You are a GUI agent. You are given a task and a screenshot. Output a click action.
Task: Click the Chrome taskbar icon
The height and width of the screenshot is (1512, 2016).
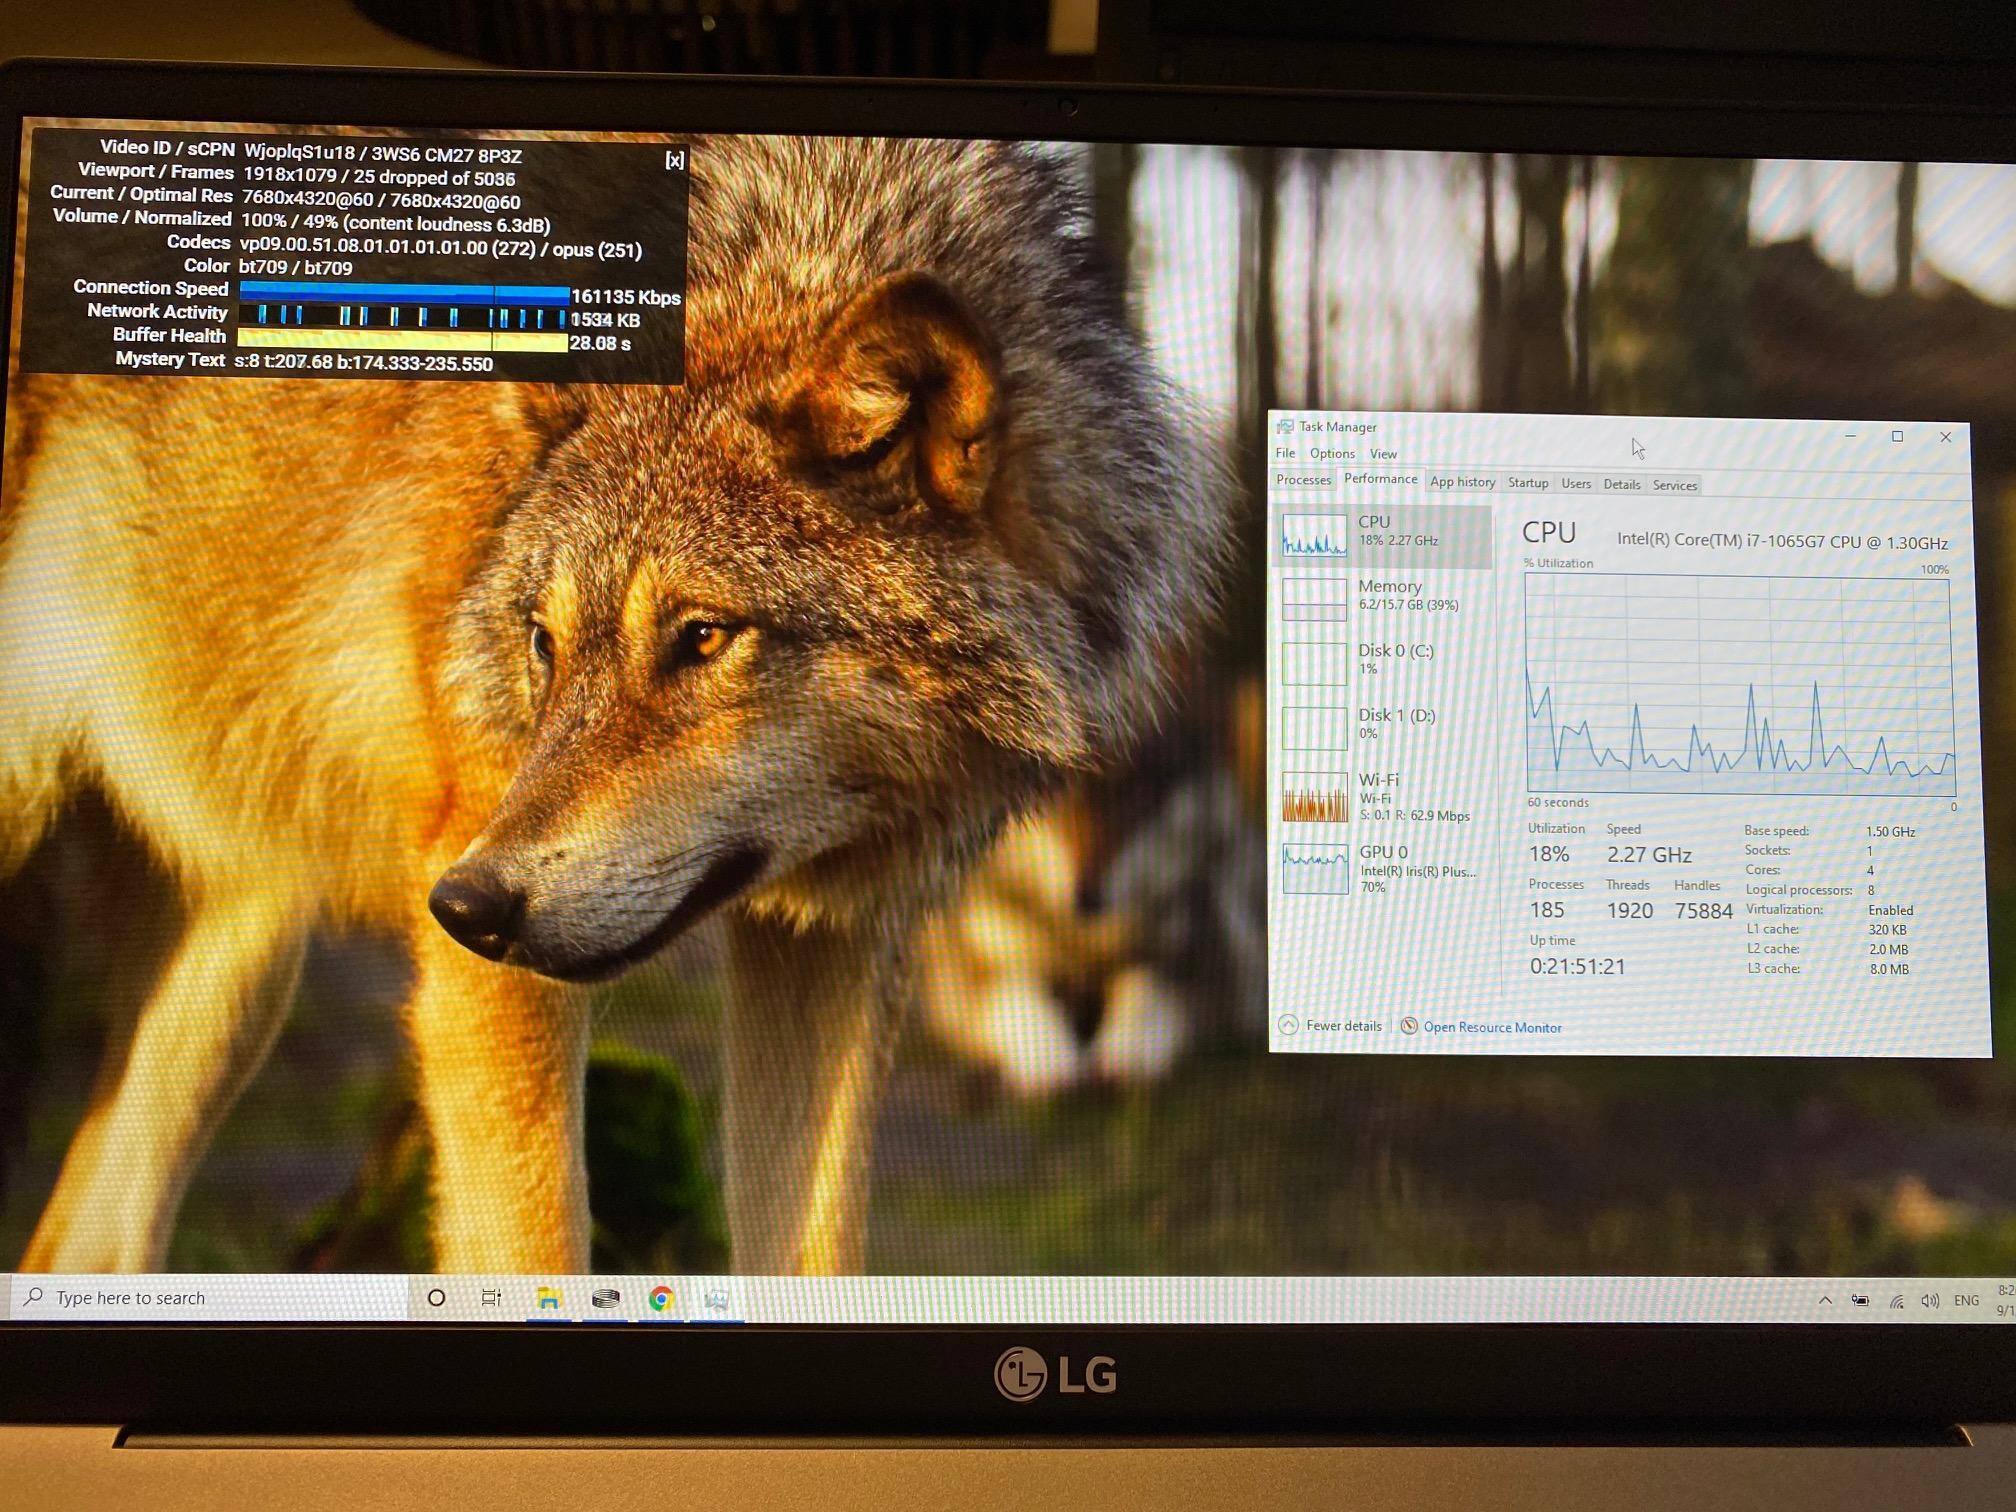click(x=661, y=1299)
